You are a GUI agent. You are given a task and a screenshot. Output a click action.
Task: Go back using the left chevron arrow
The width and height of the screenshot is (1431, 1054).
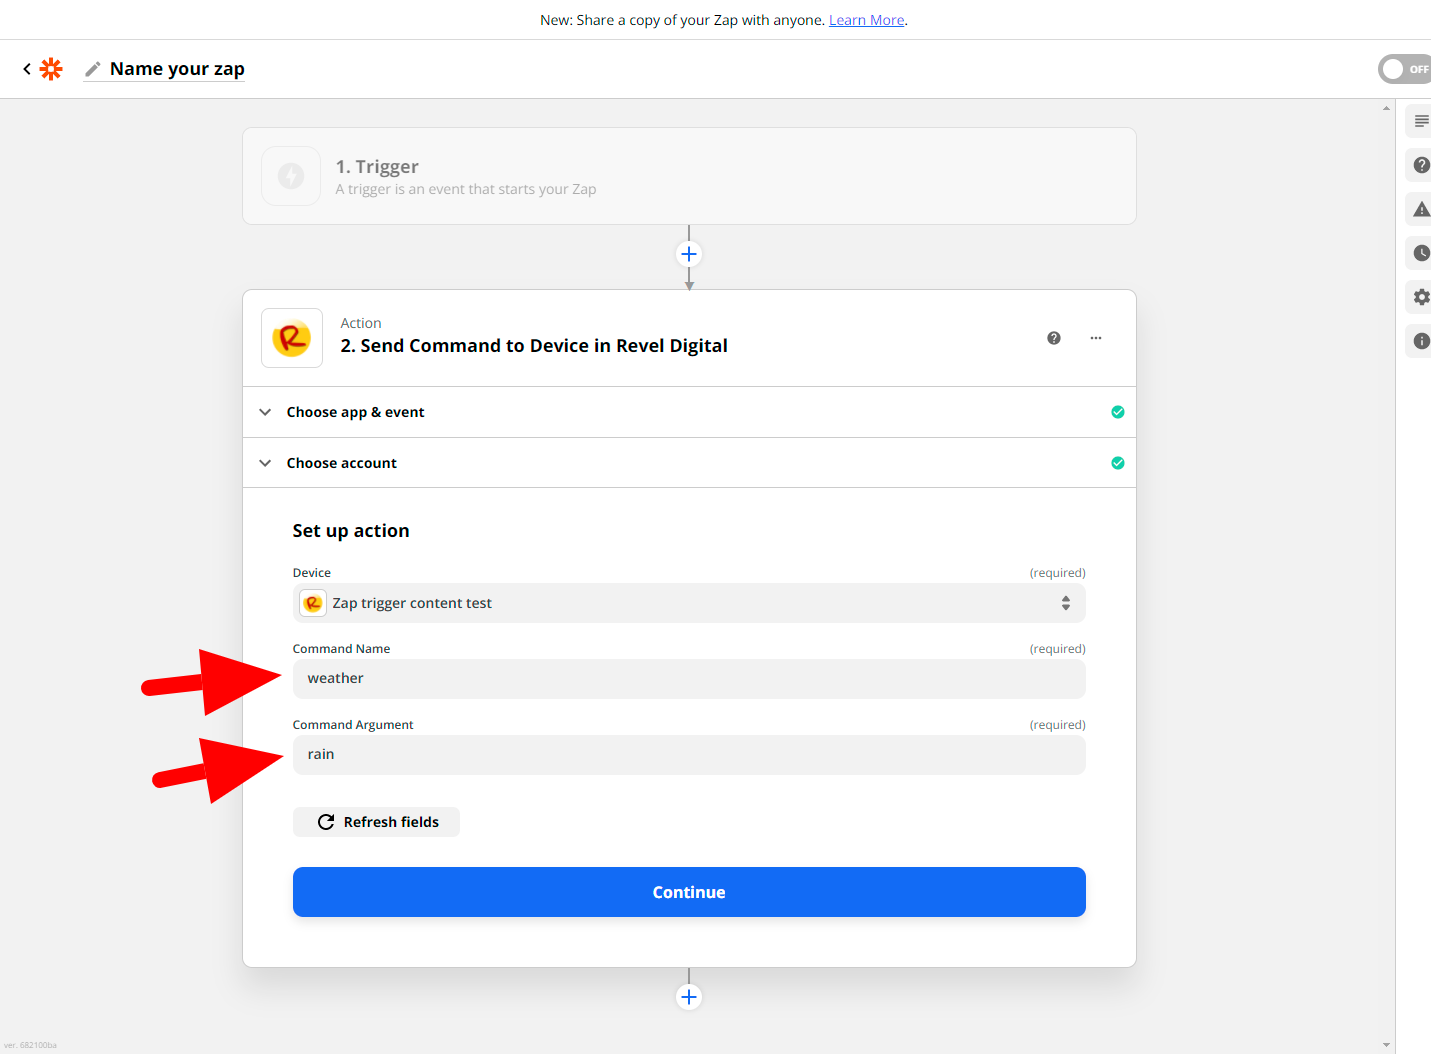tap(27, 69)
